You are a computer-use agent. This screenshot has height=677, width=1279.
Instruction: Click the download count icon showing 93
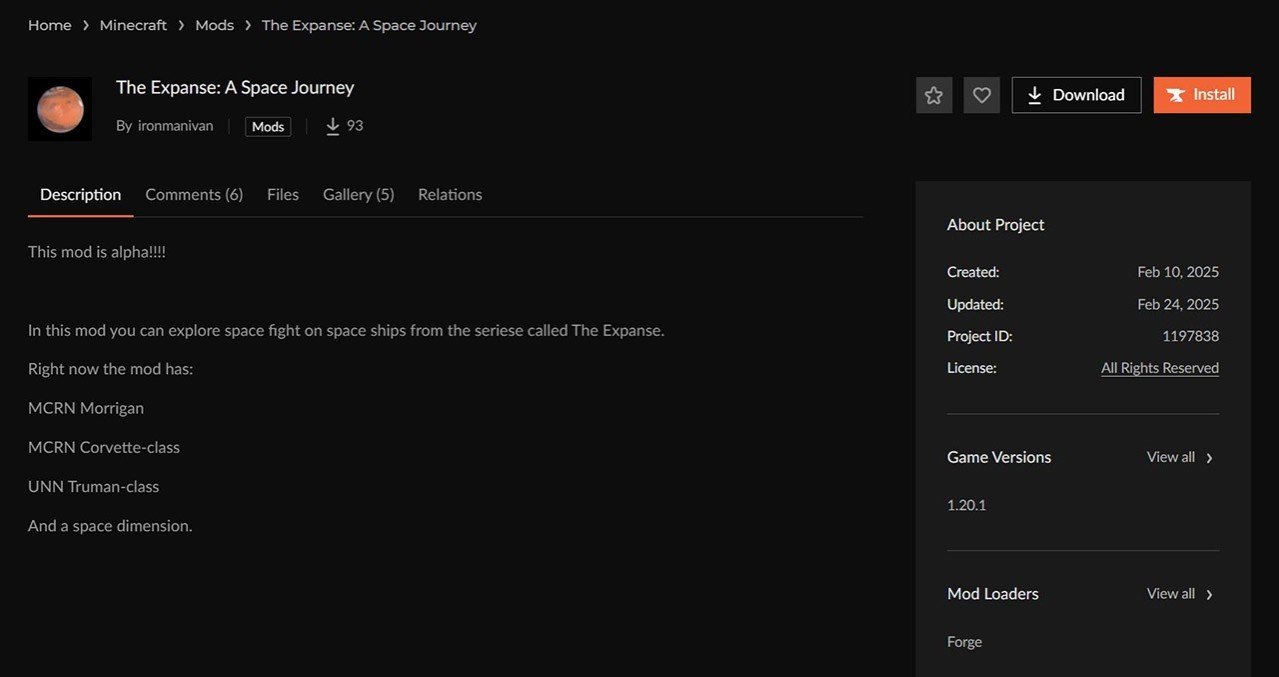tap(333, 126)
